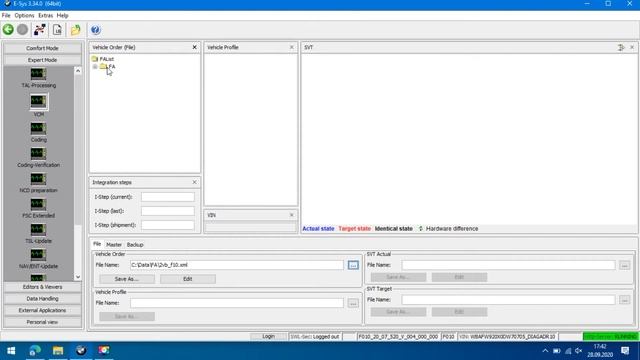Expand the Editors & Viewers section
Image resolution: width=640 pixels, height=360 pixels.
[42, 287]
